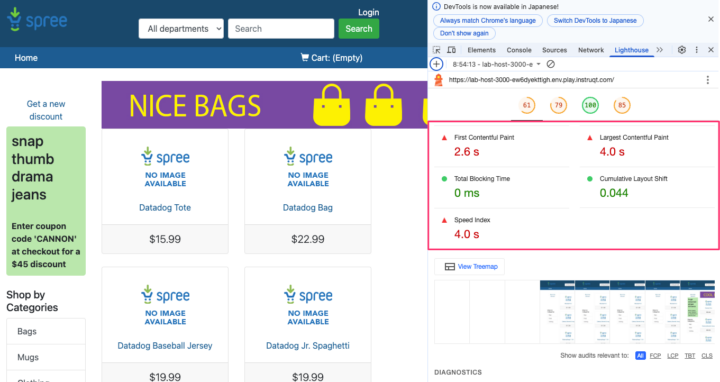This screenshot has height=382, width=720.
Task: Click the shopping cart icon
Action: point(304,57)
